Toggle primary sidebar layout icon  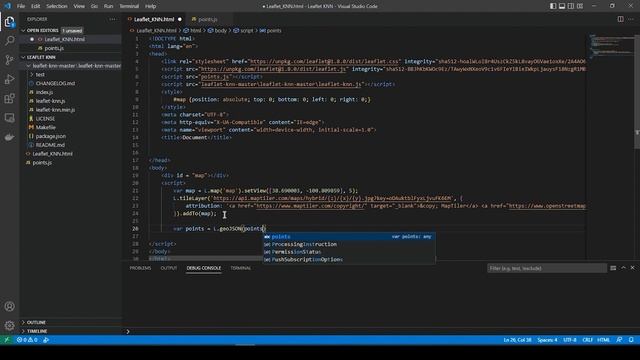point(553,6)
